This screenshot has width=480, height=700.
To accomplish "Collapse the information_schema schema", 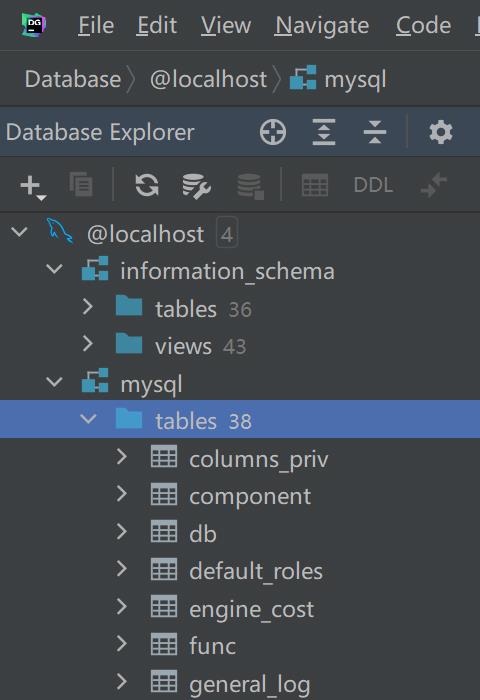I will [54, 270].
